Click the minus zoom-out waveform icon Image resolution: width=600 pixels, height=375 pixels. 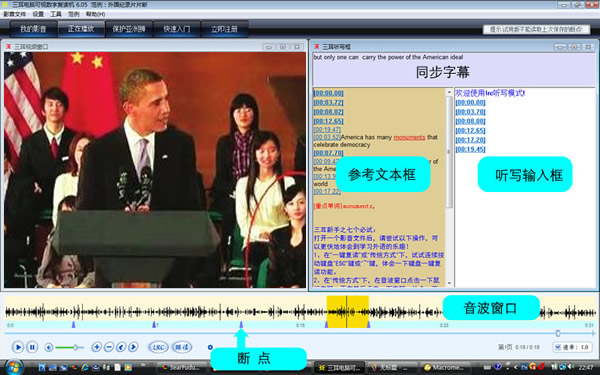click(x=109, y=347)
